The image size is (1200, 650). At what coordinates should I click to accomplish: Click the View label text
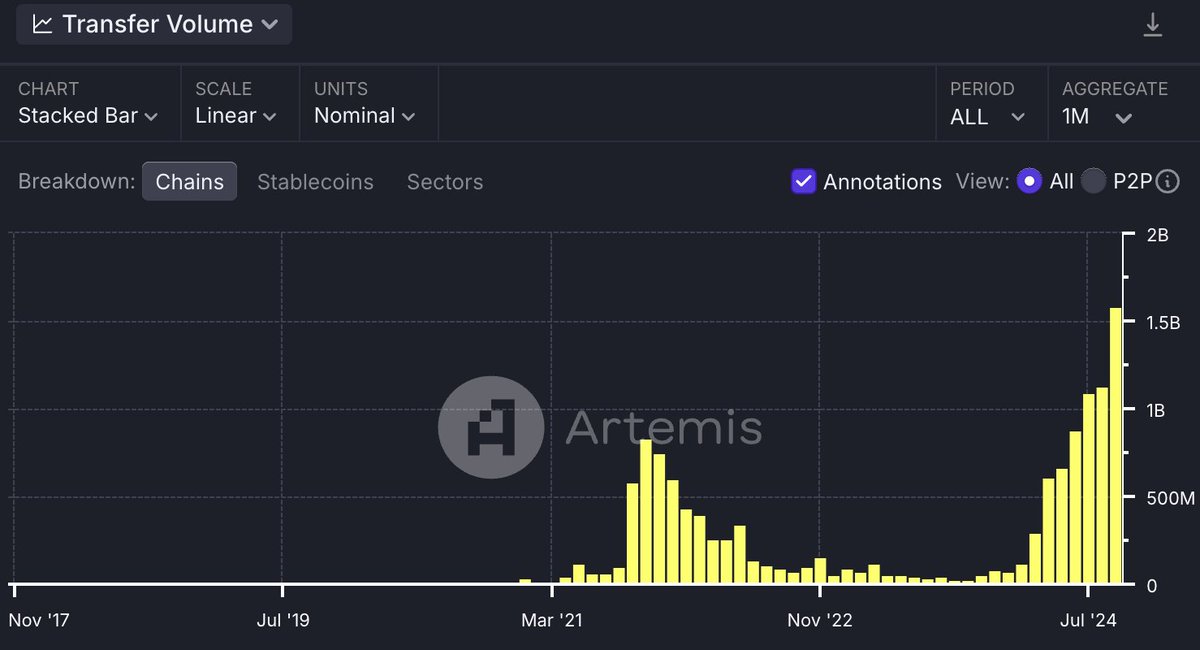pos(981,181)
